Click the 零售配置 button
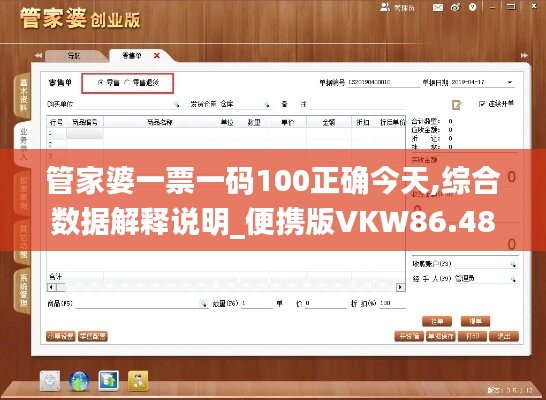This screenshot has height=400, width=546. (x=93, y=336)
